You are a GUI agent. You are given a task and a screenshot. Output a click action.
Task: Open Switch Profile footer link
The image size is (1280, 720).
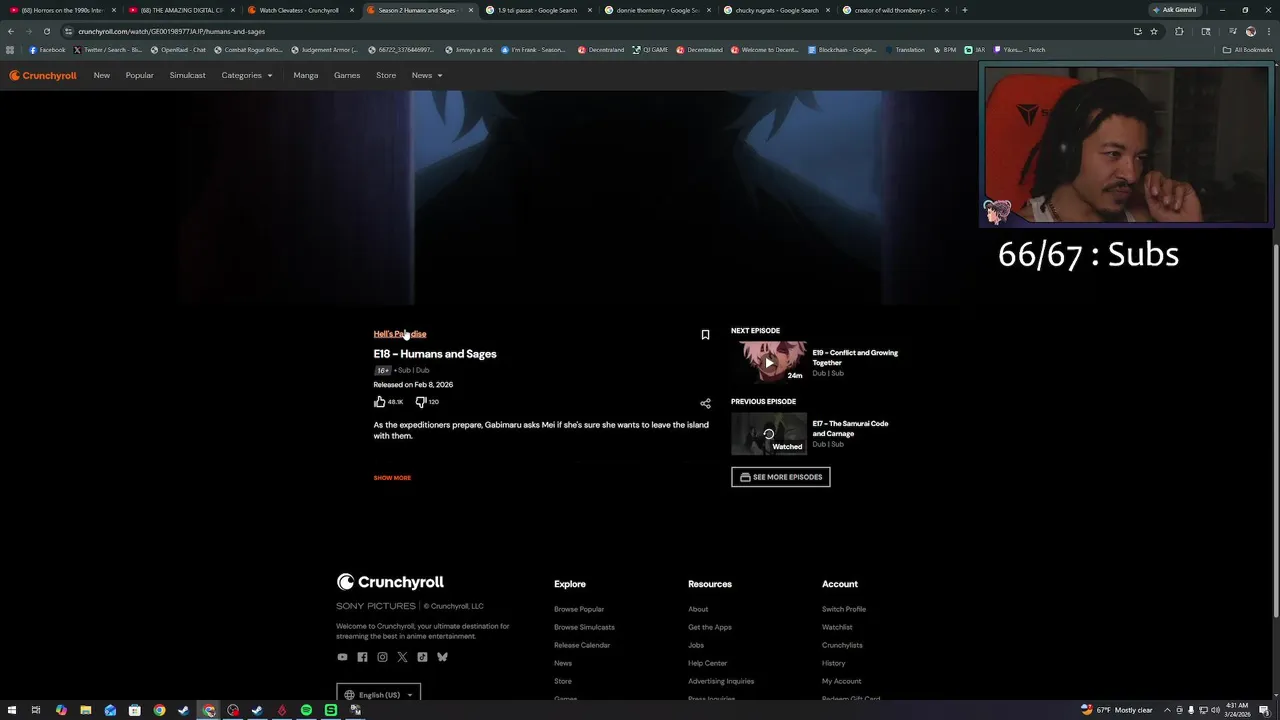click(844, 609)
